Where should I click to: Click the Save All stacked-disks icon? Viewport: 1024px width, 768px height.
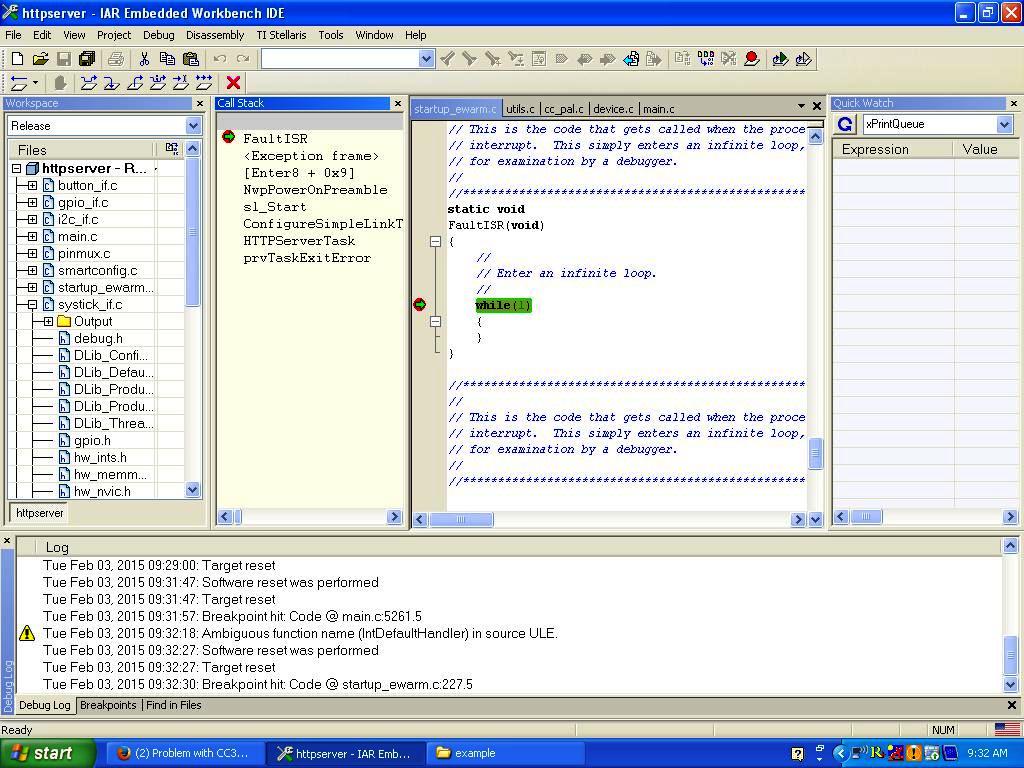pos(86,59)
